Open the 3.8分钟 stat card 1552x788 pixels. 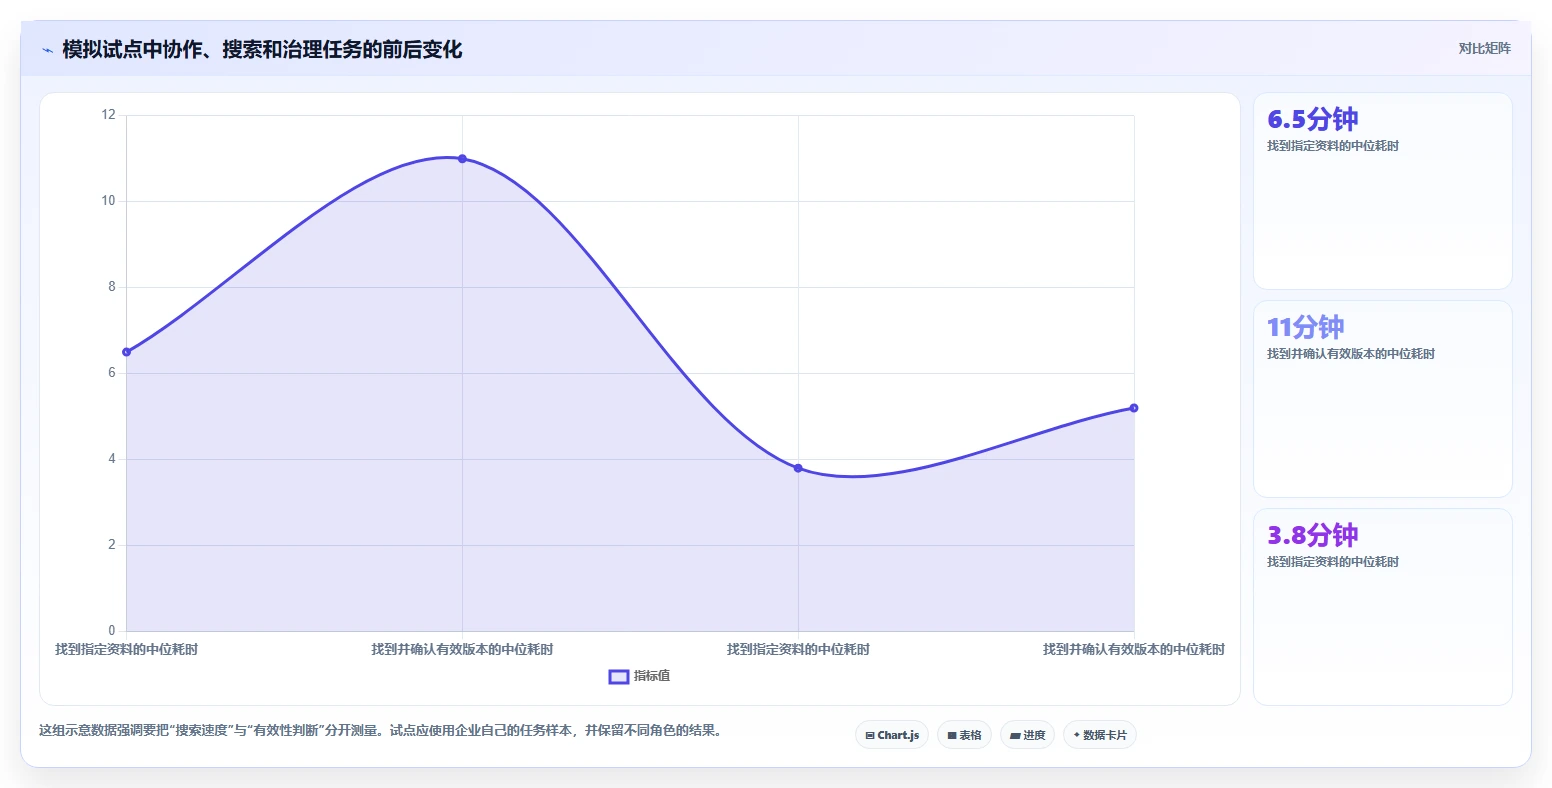[1382, 607]
